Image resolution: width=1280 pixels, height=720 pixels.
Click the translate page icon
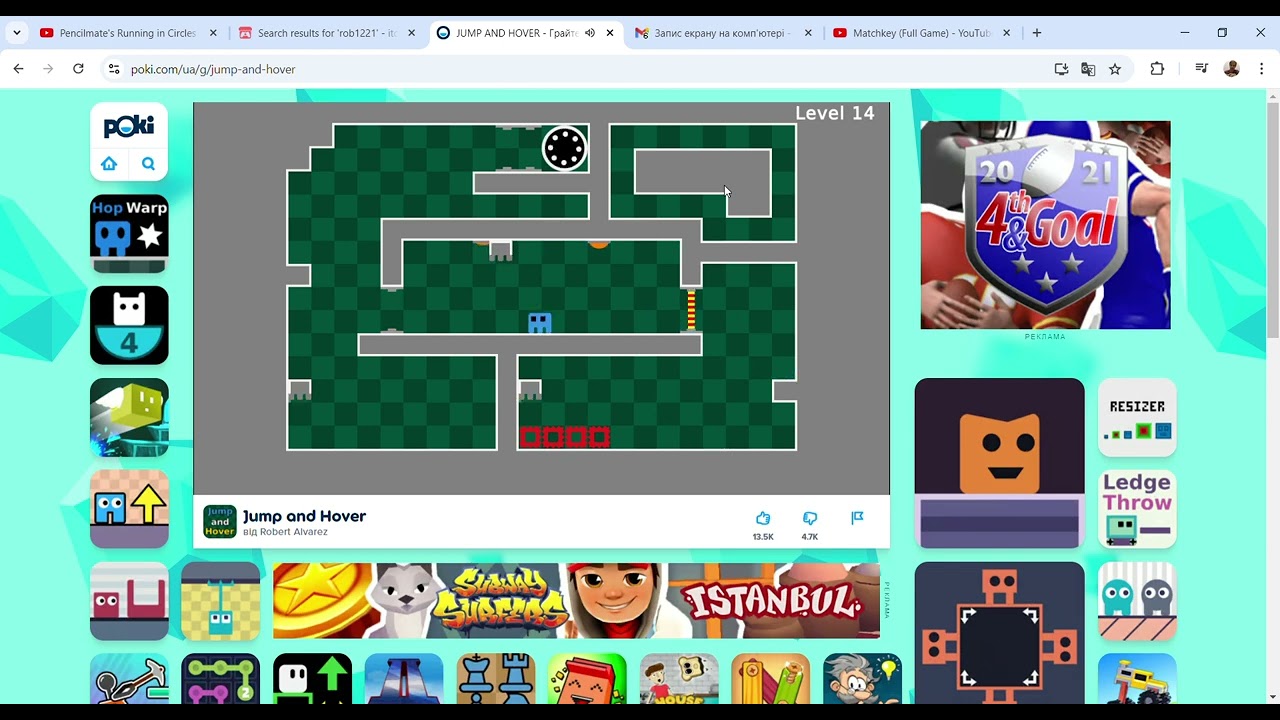coord(1088,69)
